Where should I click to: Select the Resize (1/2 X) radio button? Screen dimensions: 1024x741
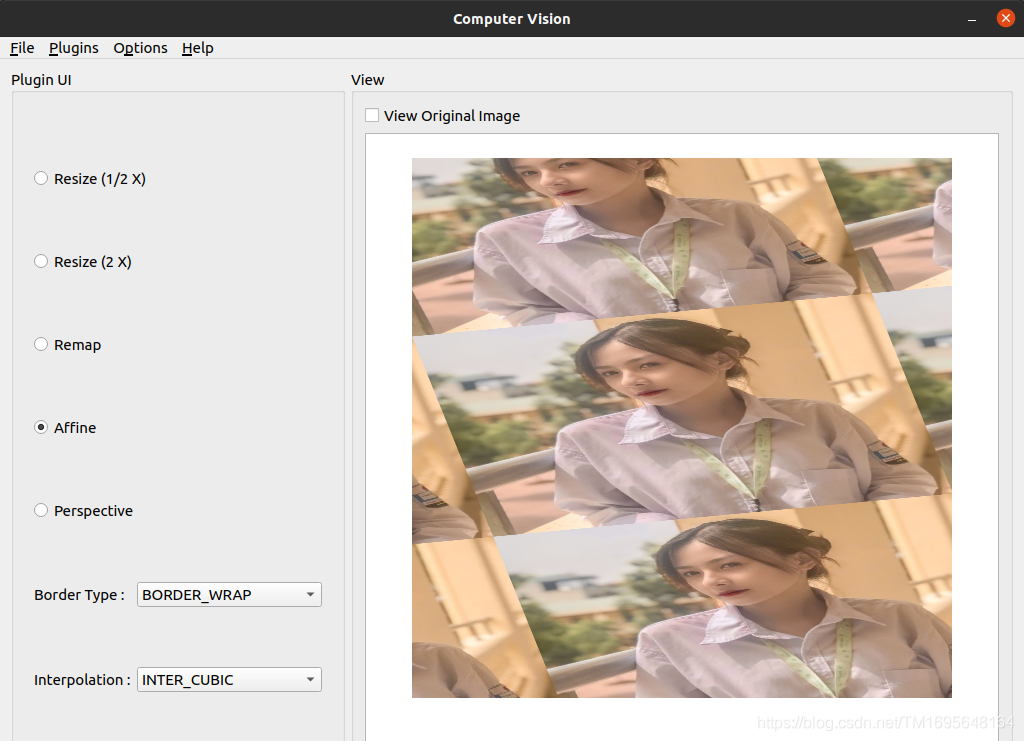coord(41,178)
